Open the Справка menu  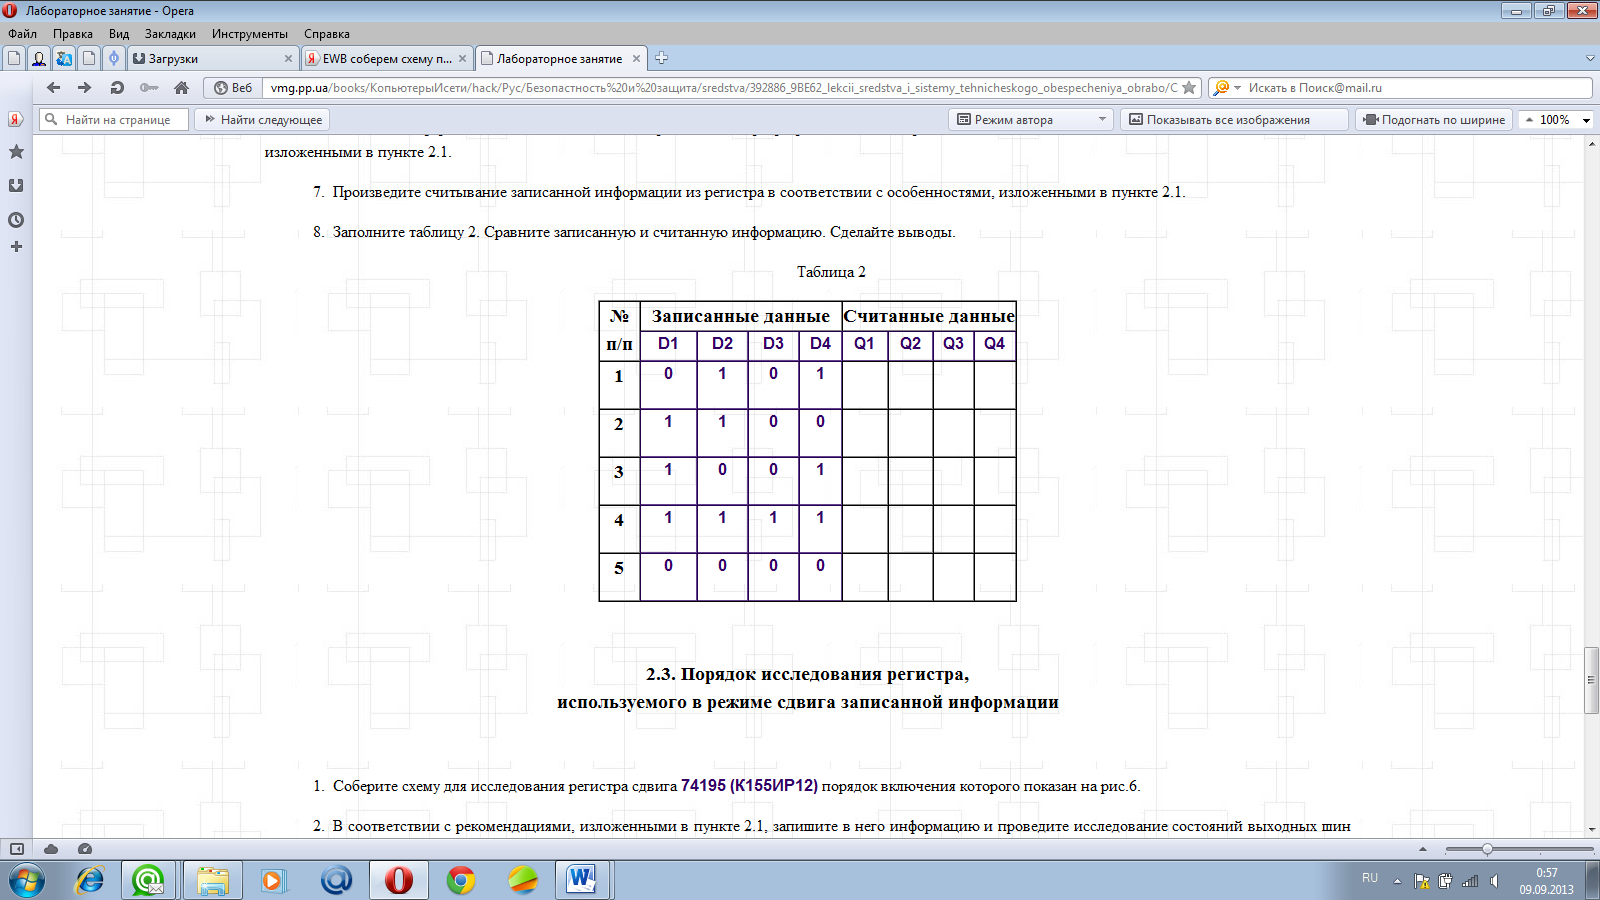coord(327,34)
